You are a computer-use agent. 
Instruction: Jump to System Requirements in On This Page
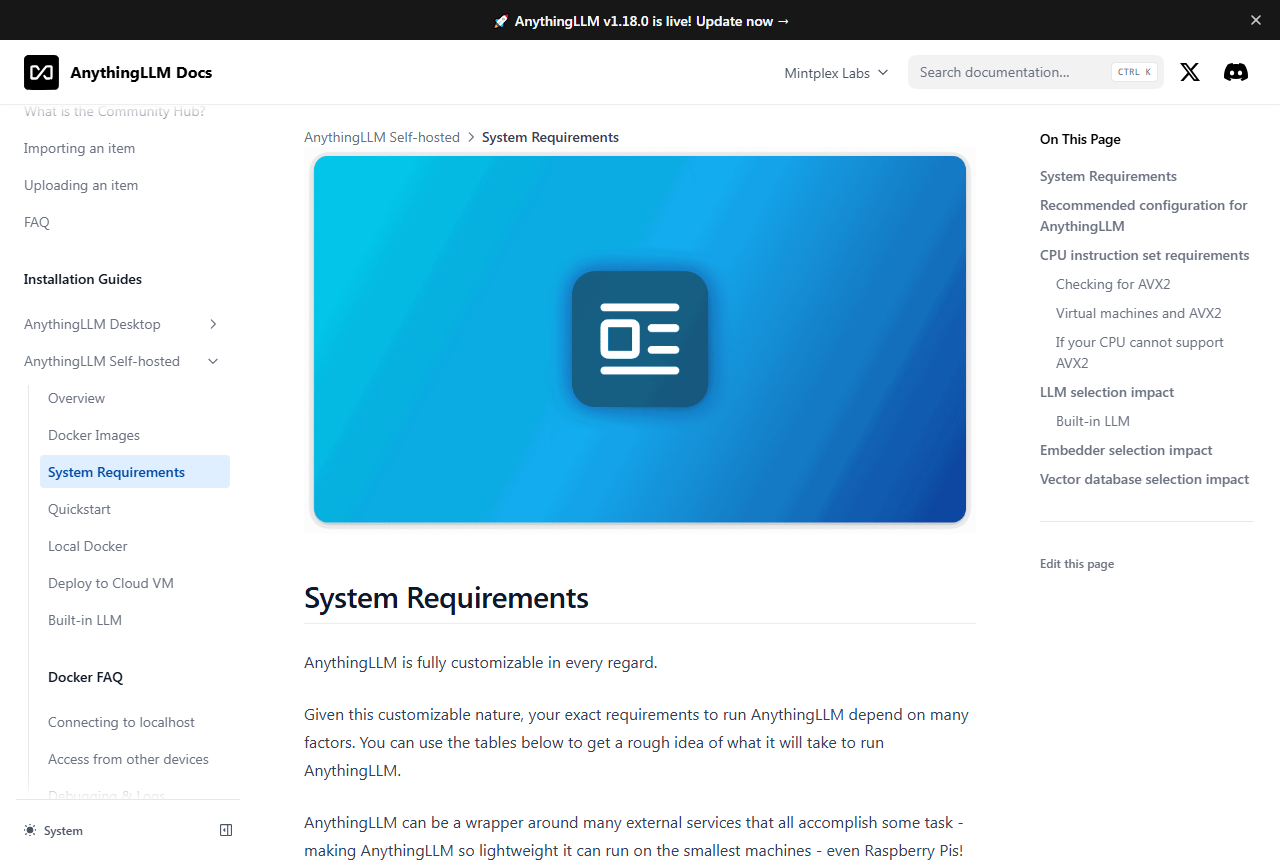[x=1108, y=176]
